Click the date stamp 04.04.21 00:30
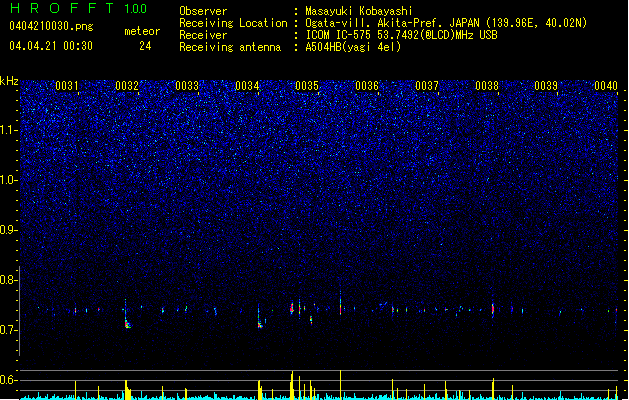 [51, 46]
